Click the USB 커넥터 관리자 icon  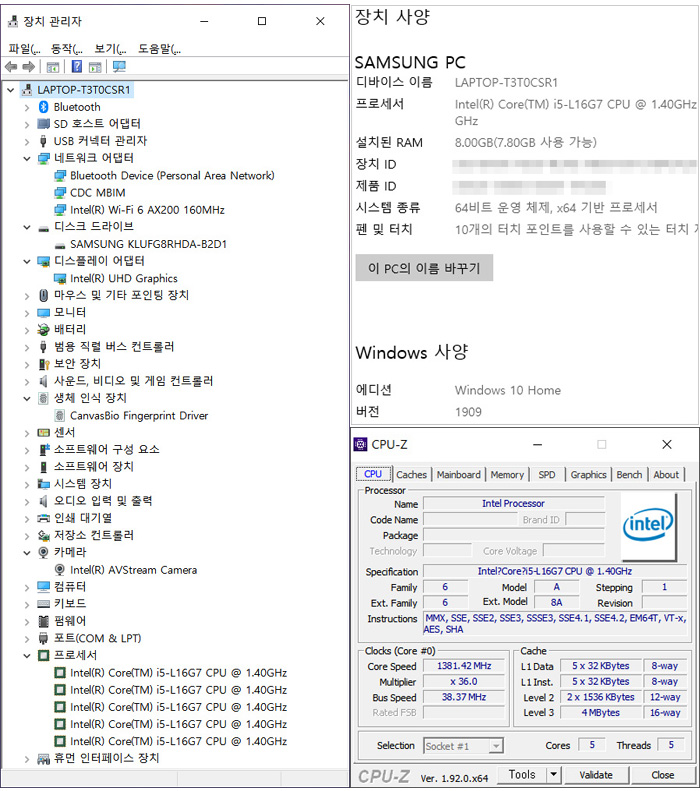43,141
